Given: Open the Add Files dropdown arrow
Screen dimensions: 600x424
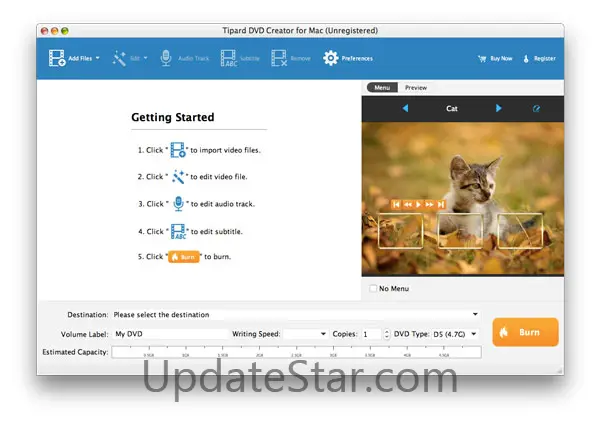Looking at the screenshot, I should click(x=98, y=58).
